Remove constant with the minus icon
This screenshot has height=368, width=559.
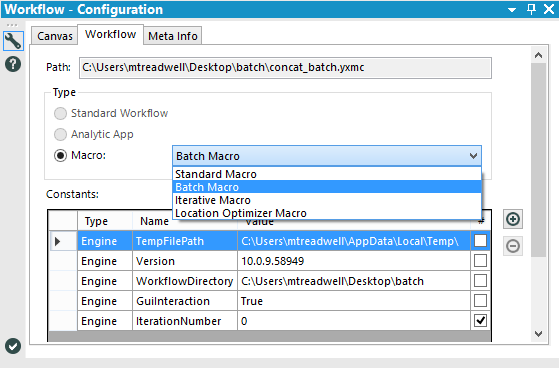[513, 246]
